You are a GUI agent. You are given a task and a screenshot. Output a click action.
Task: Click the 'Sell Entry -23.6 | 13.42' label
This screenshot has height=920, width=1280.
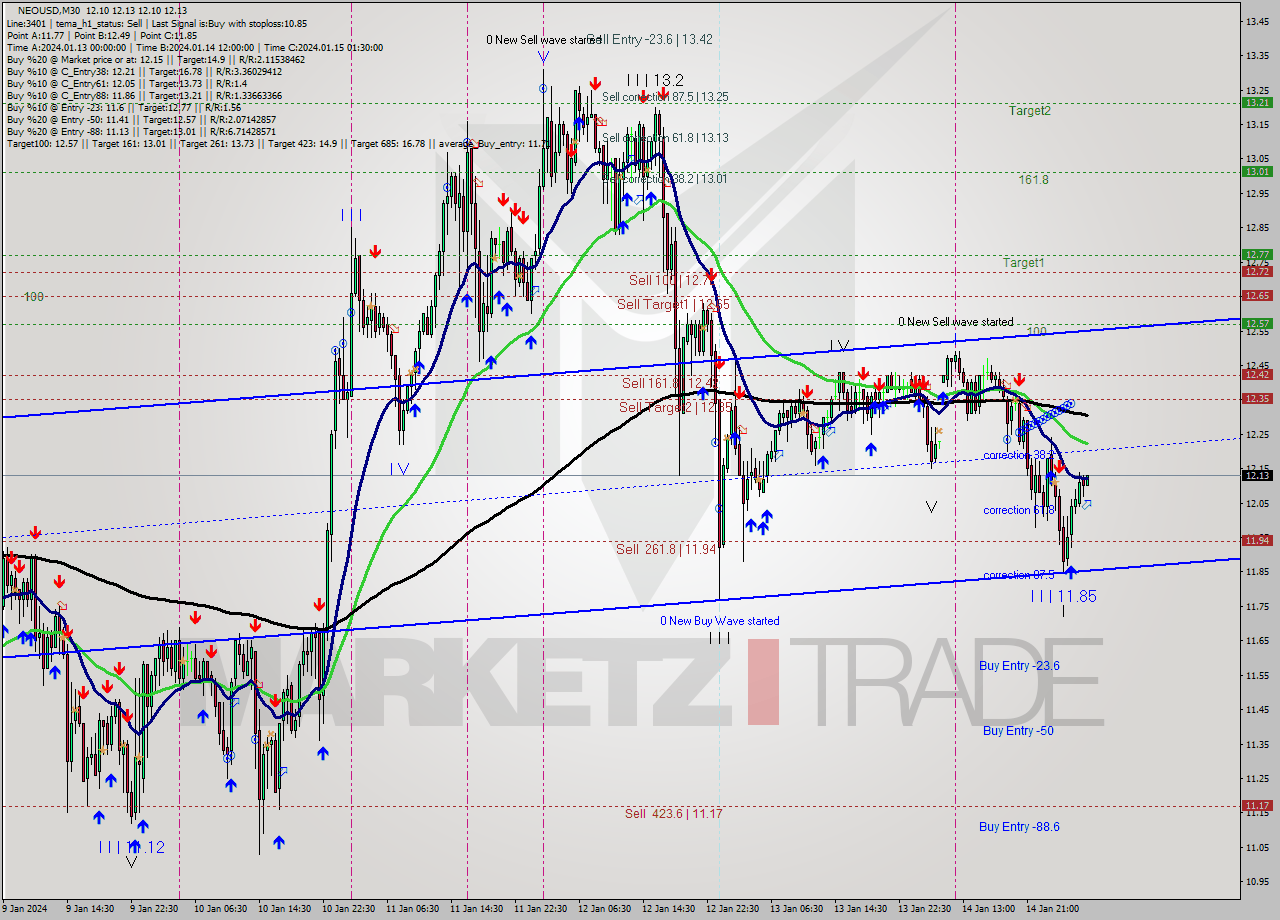point(651,39)
